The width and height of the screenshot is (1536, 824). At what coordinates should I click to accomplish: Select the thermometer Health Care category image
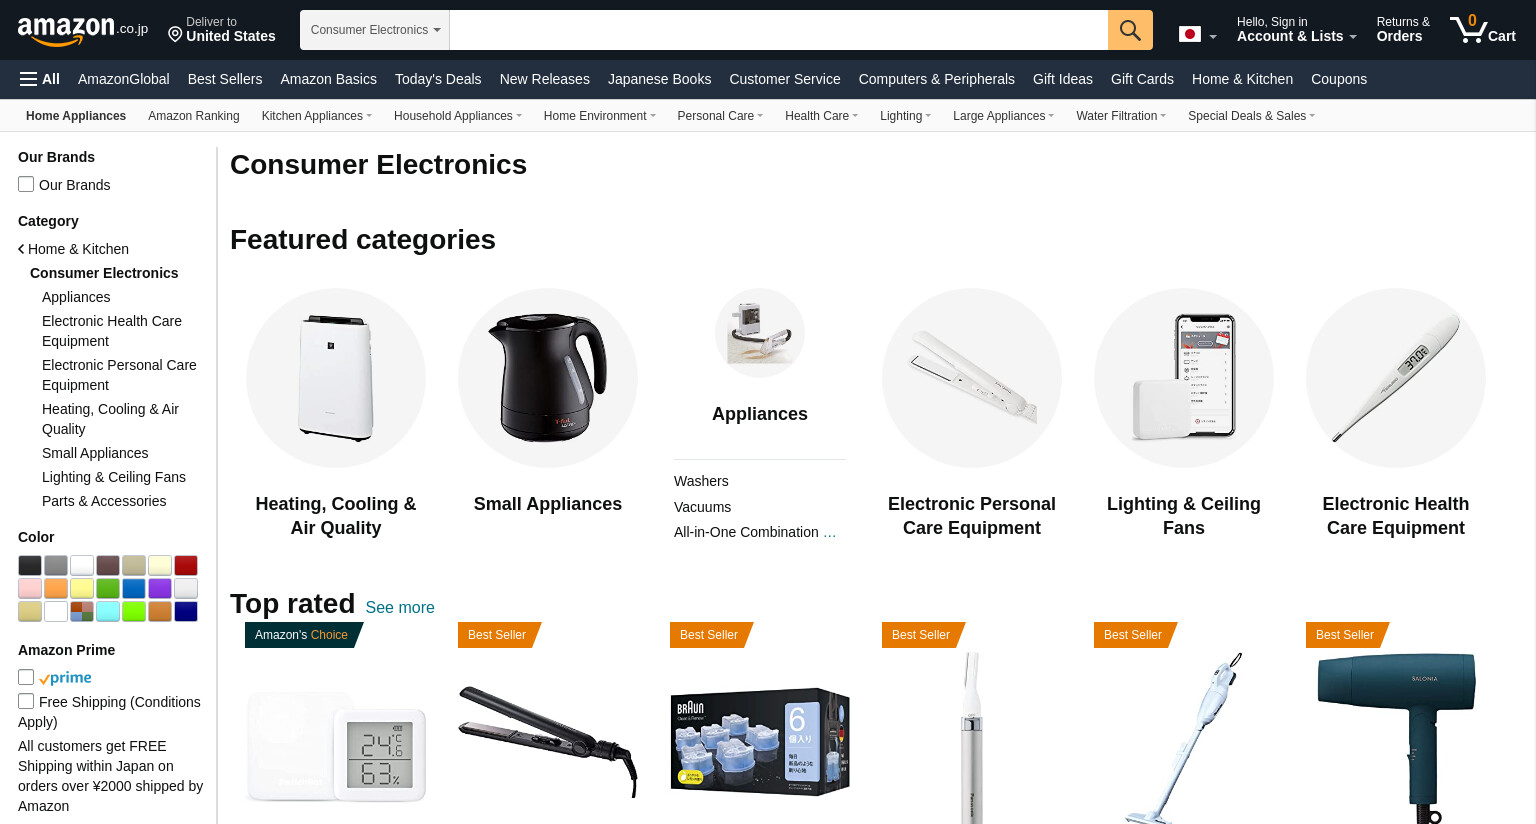(x=1396, y=378)
